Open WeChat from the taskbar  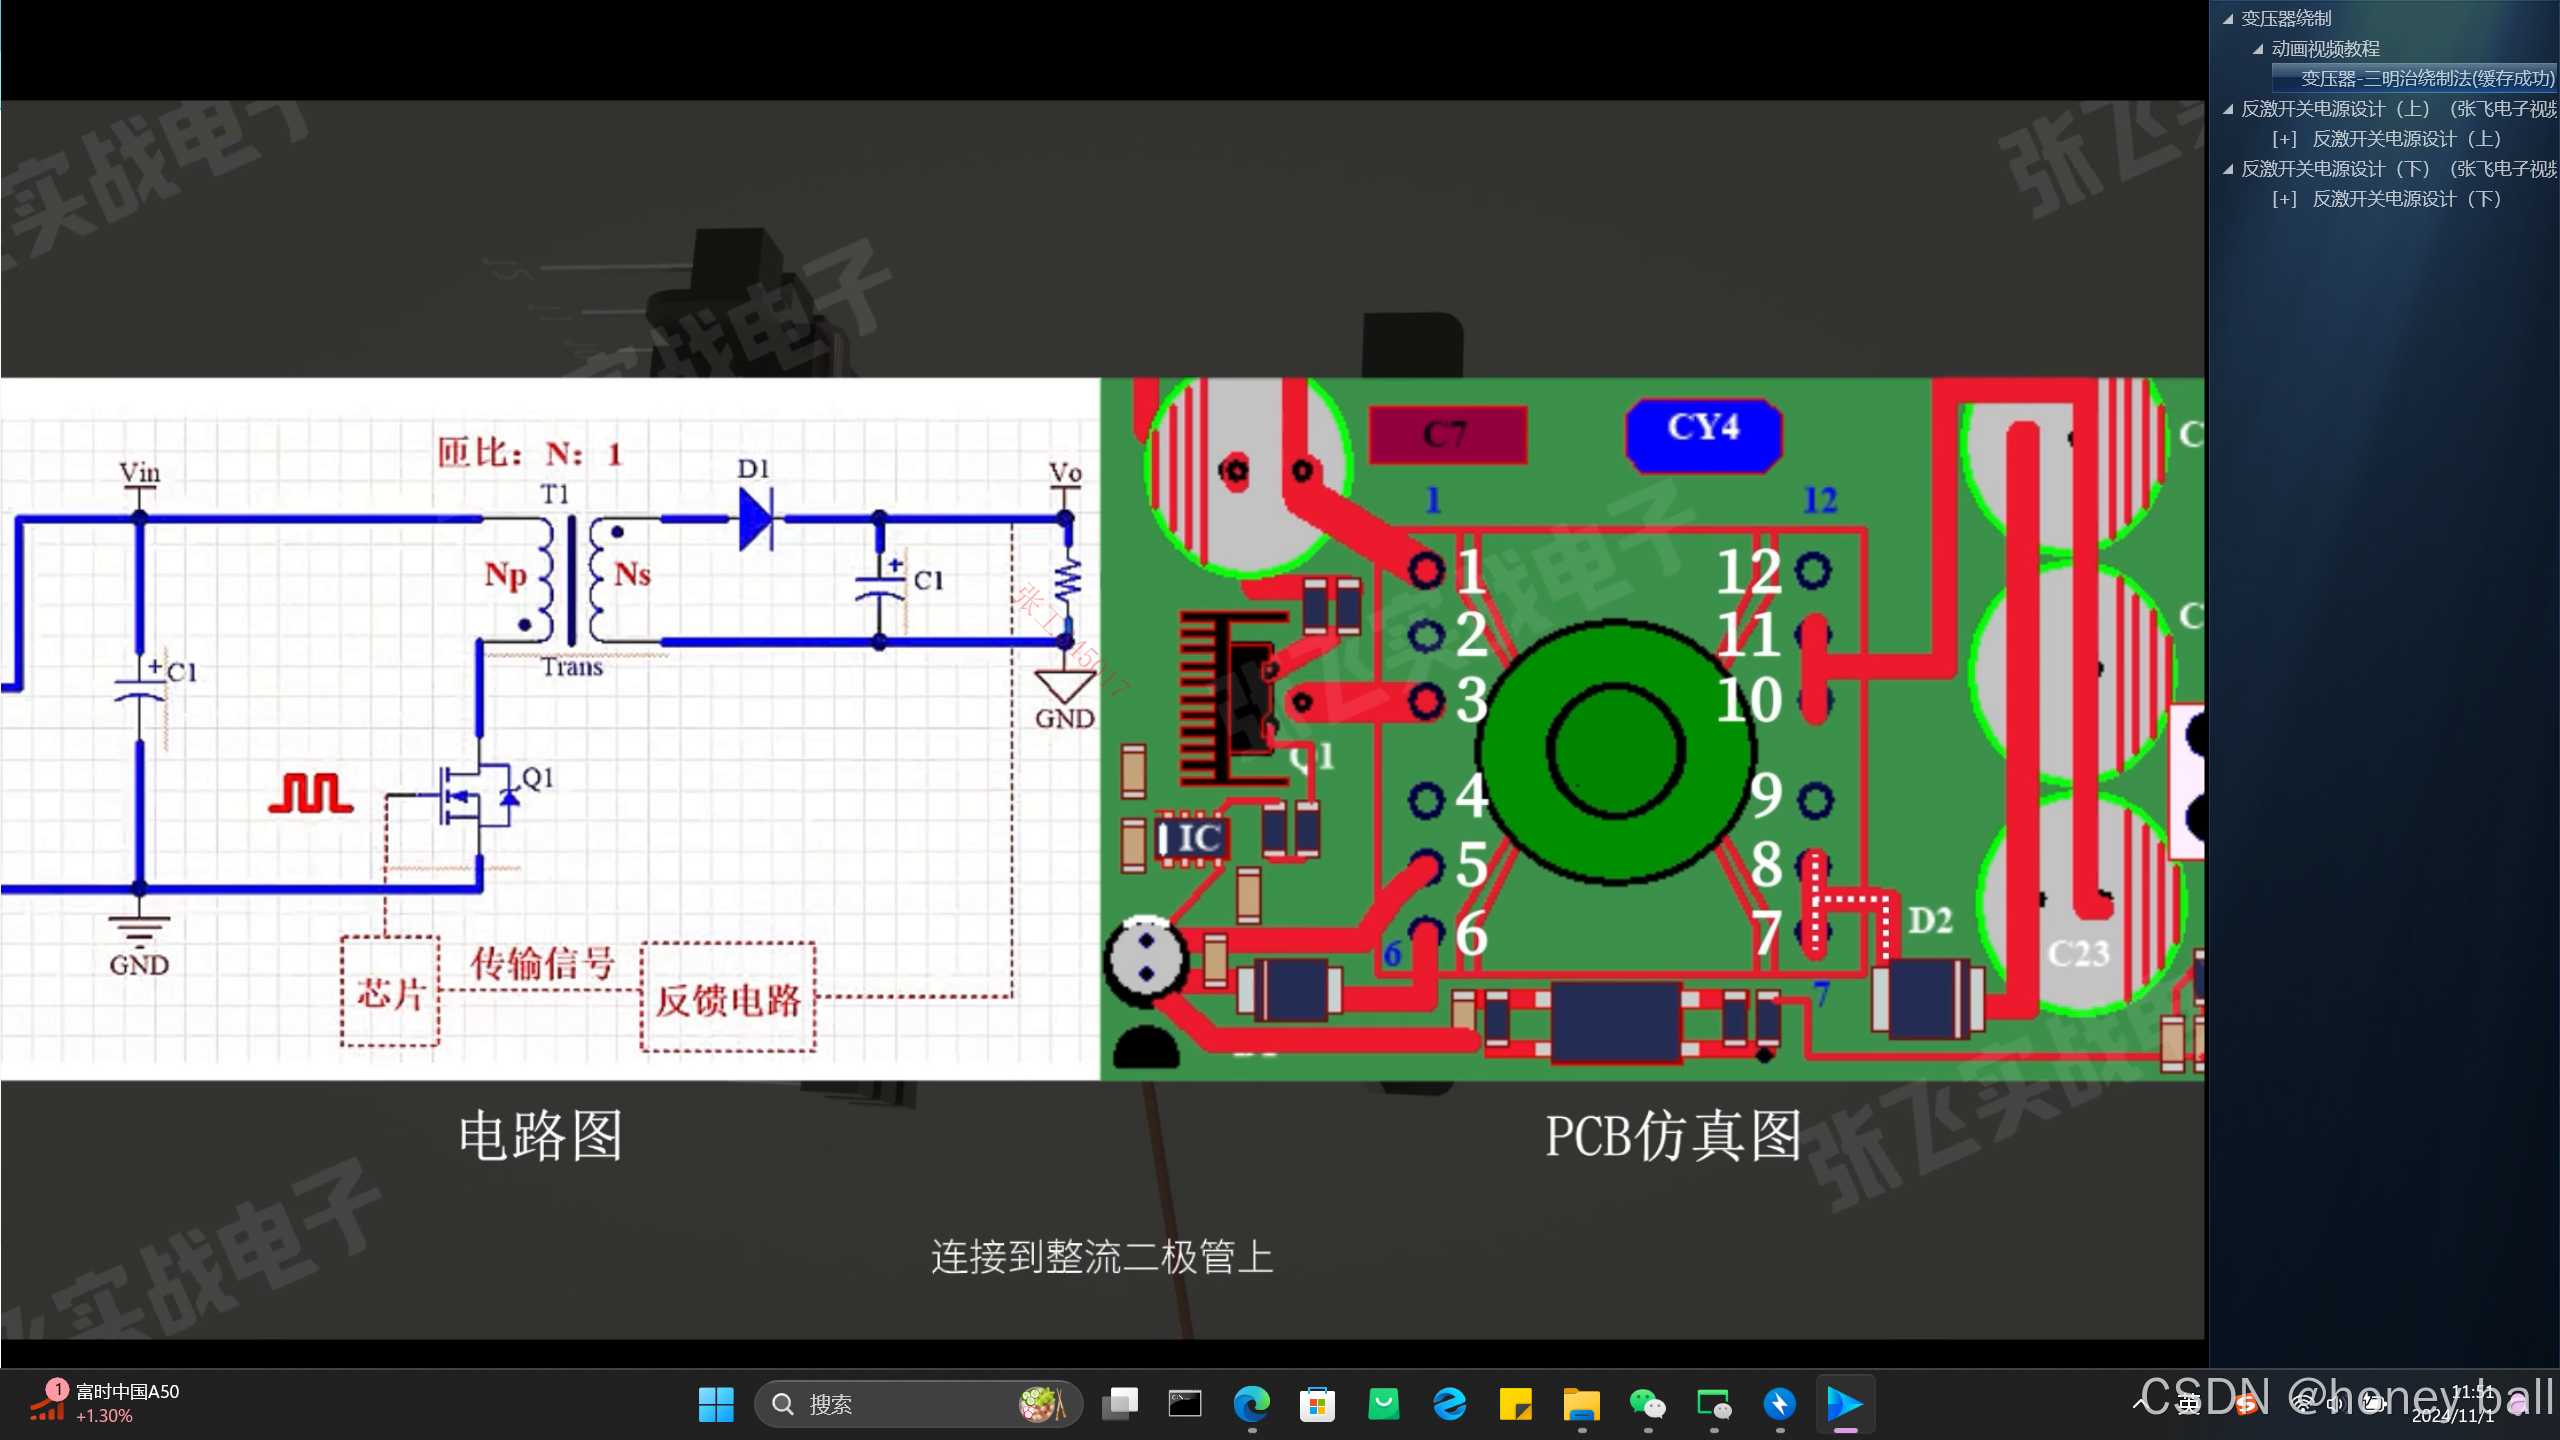[1647, 1404]
